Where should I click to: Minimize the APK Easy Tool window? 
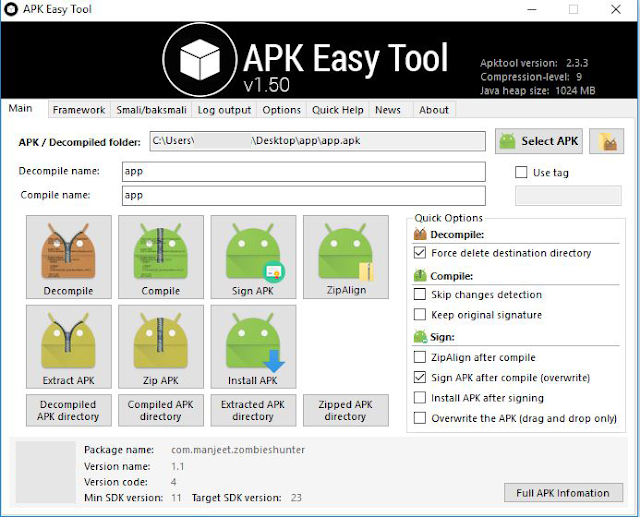click(532, 9)
